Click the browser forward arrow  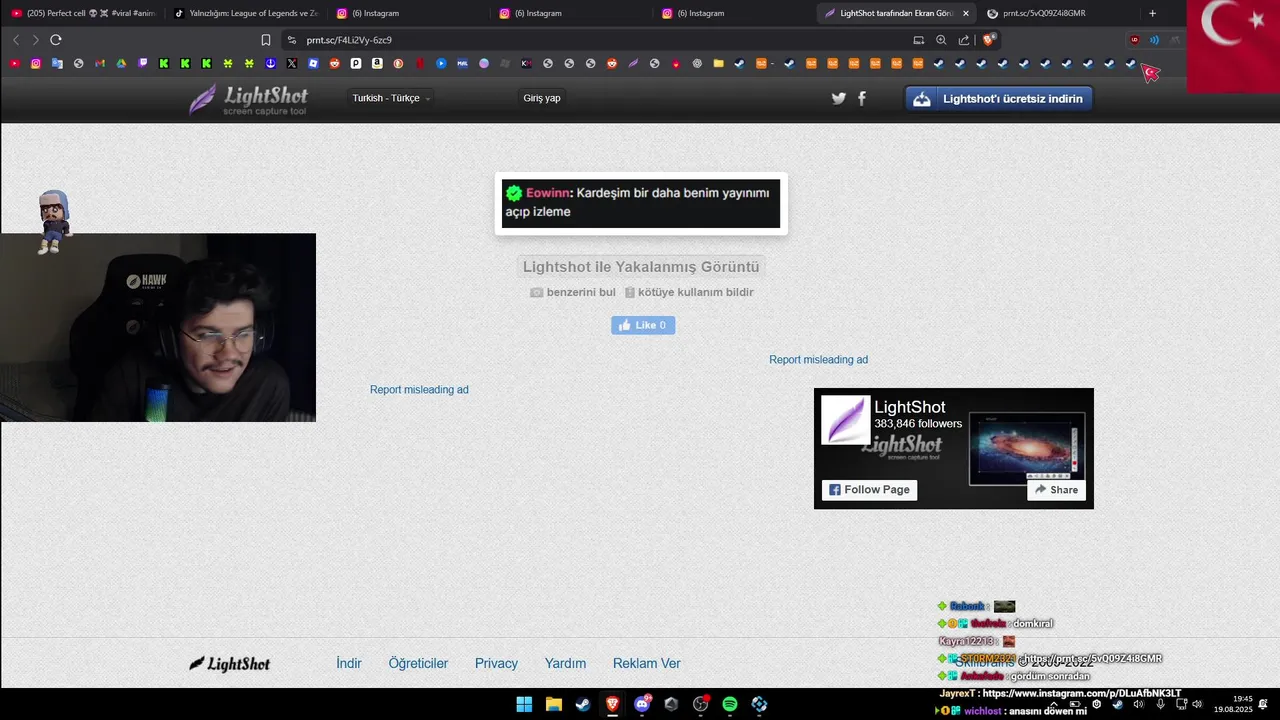[x=36, y=40]
